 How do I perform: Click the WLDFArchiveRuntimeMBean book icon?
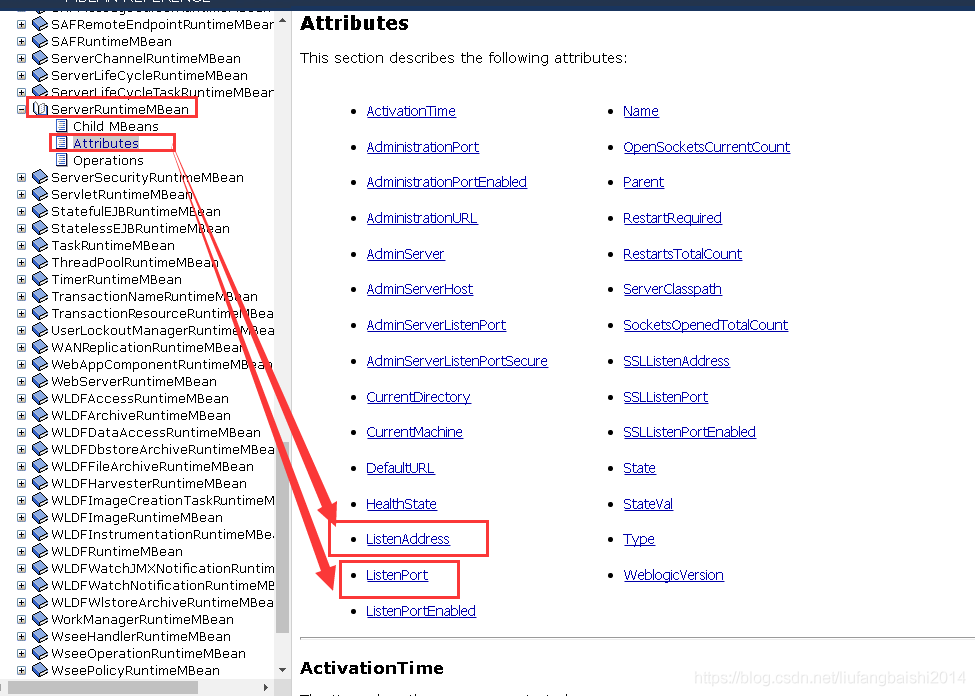[x=40, y=415]
